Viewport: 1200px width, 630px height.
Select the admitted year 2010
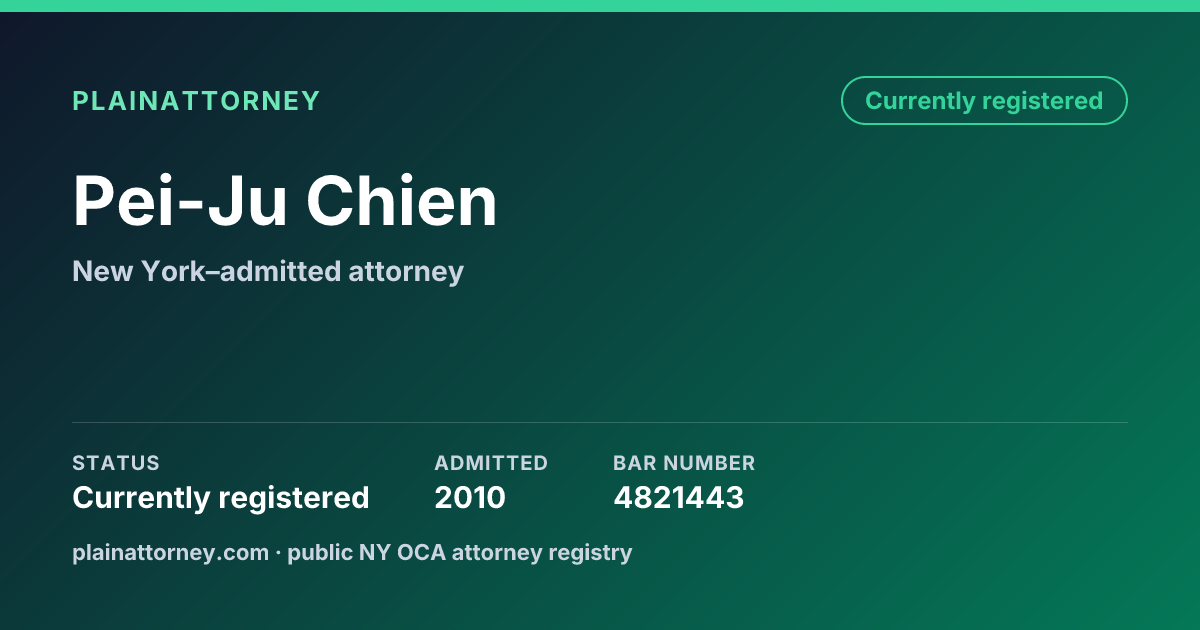[470, 497]
